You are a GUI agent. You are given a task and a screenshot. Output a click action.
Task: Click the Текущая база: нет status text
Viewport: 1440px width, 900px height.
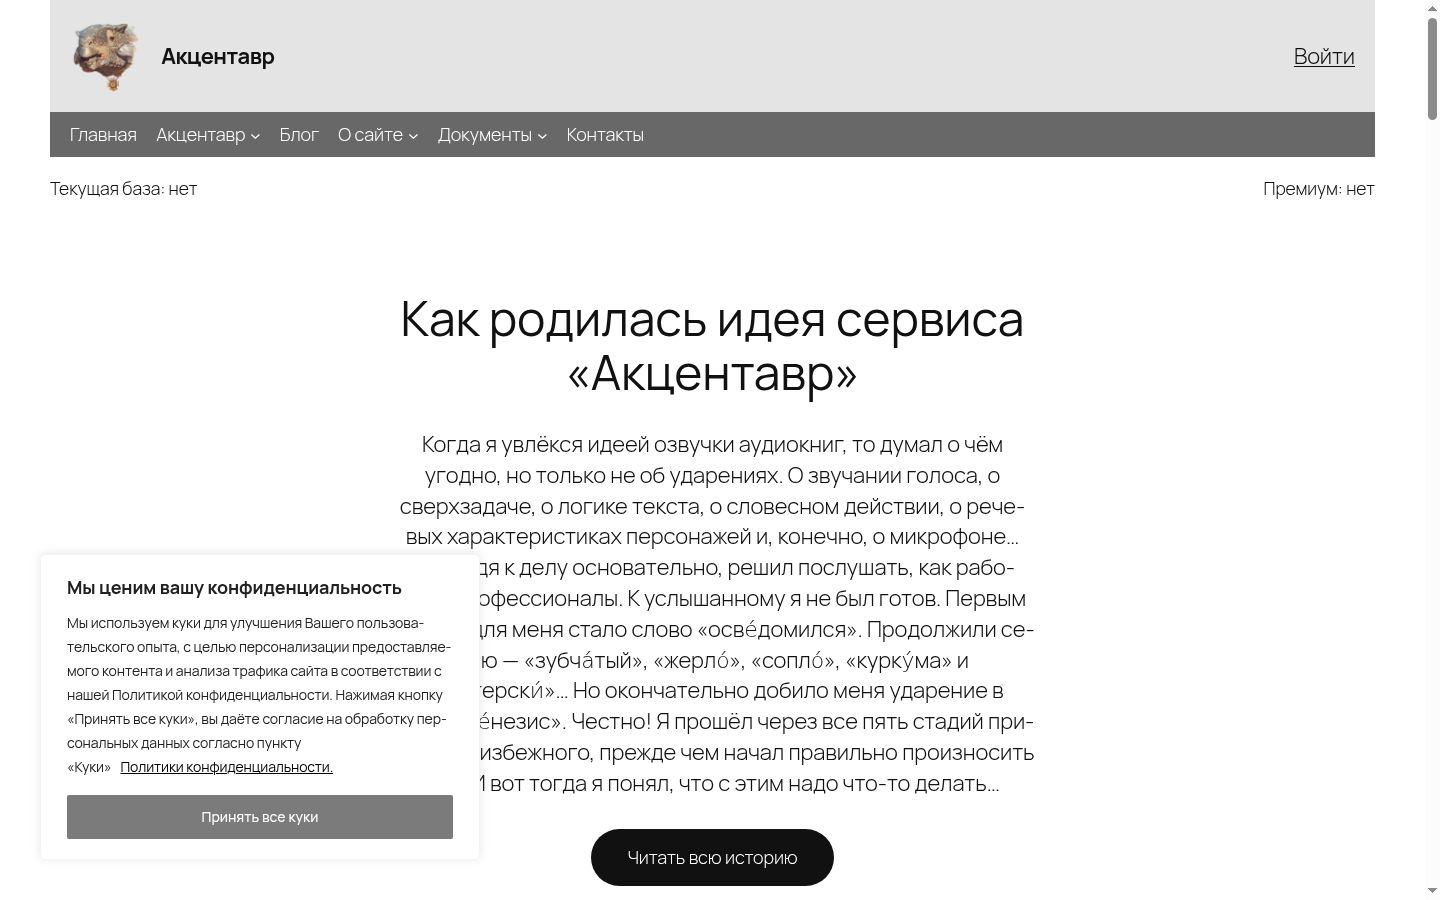124,189
